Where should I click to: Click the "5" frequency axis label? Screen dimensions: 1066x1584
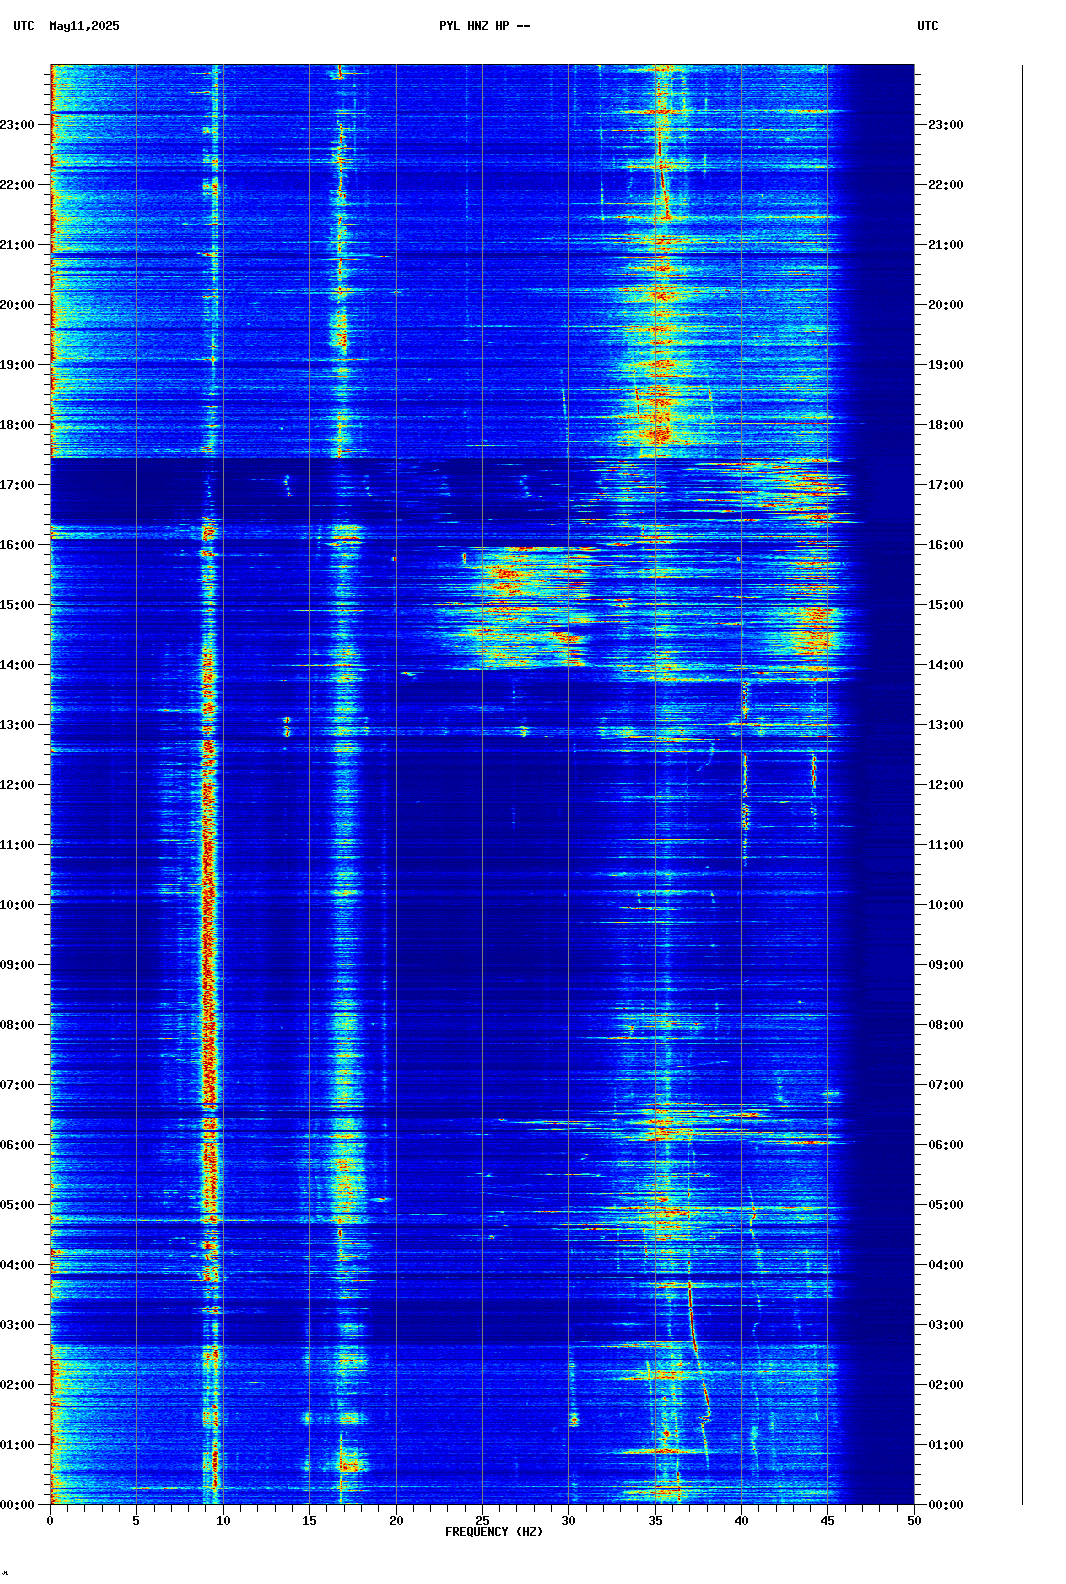136,1521
